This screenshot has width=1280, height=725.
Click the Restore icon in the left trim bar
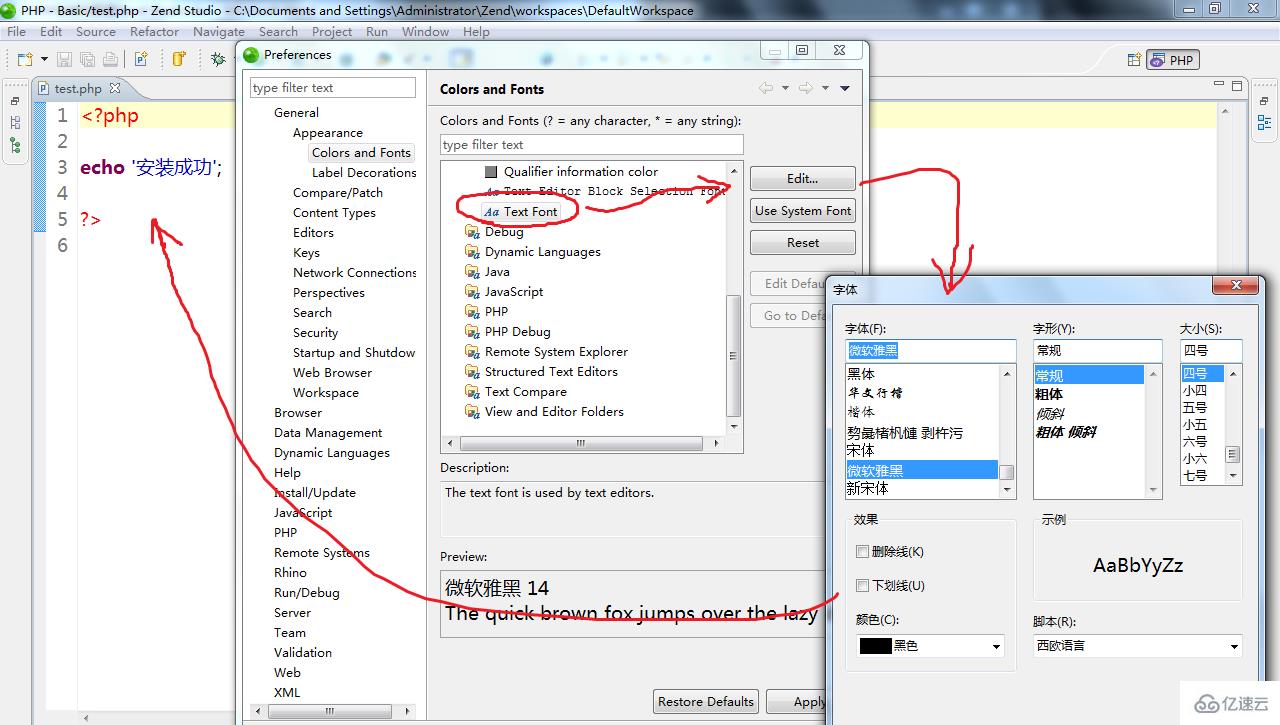click(x=15, y=101)
